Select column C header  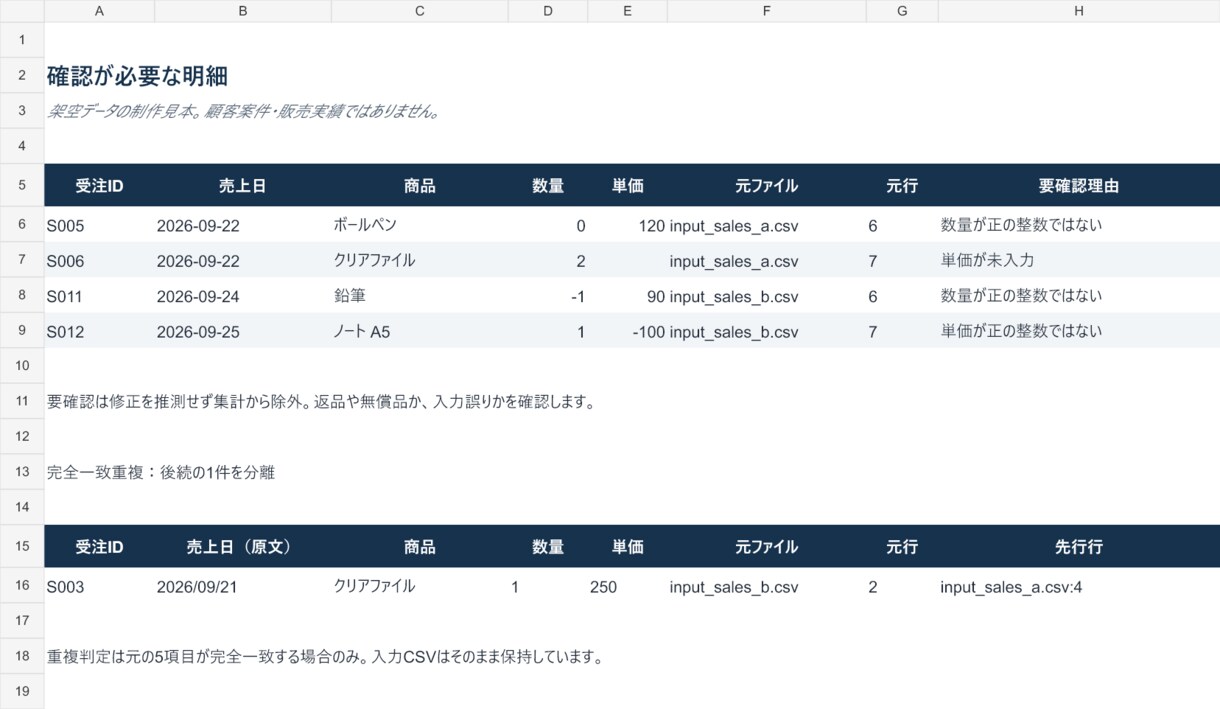click(420, 11)
